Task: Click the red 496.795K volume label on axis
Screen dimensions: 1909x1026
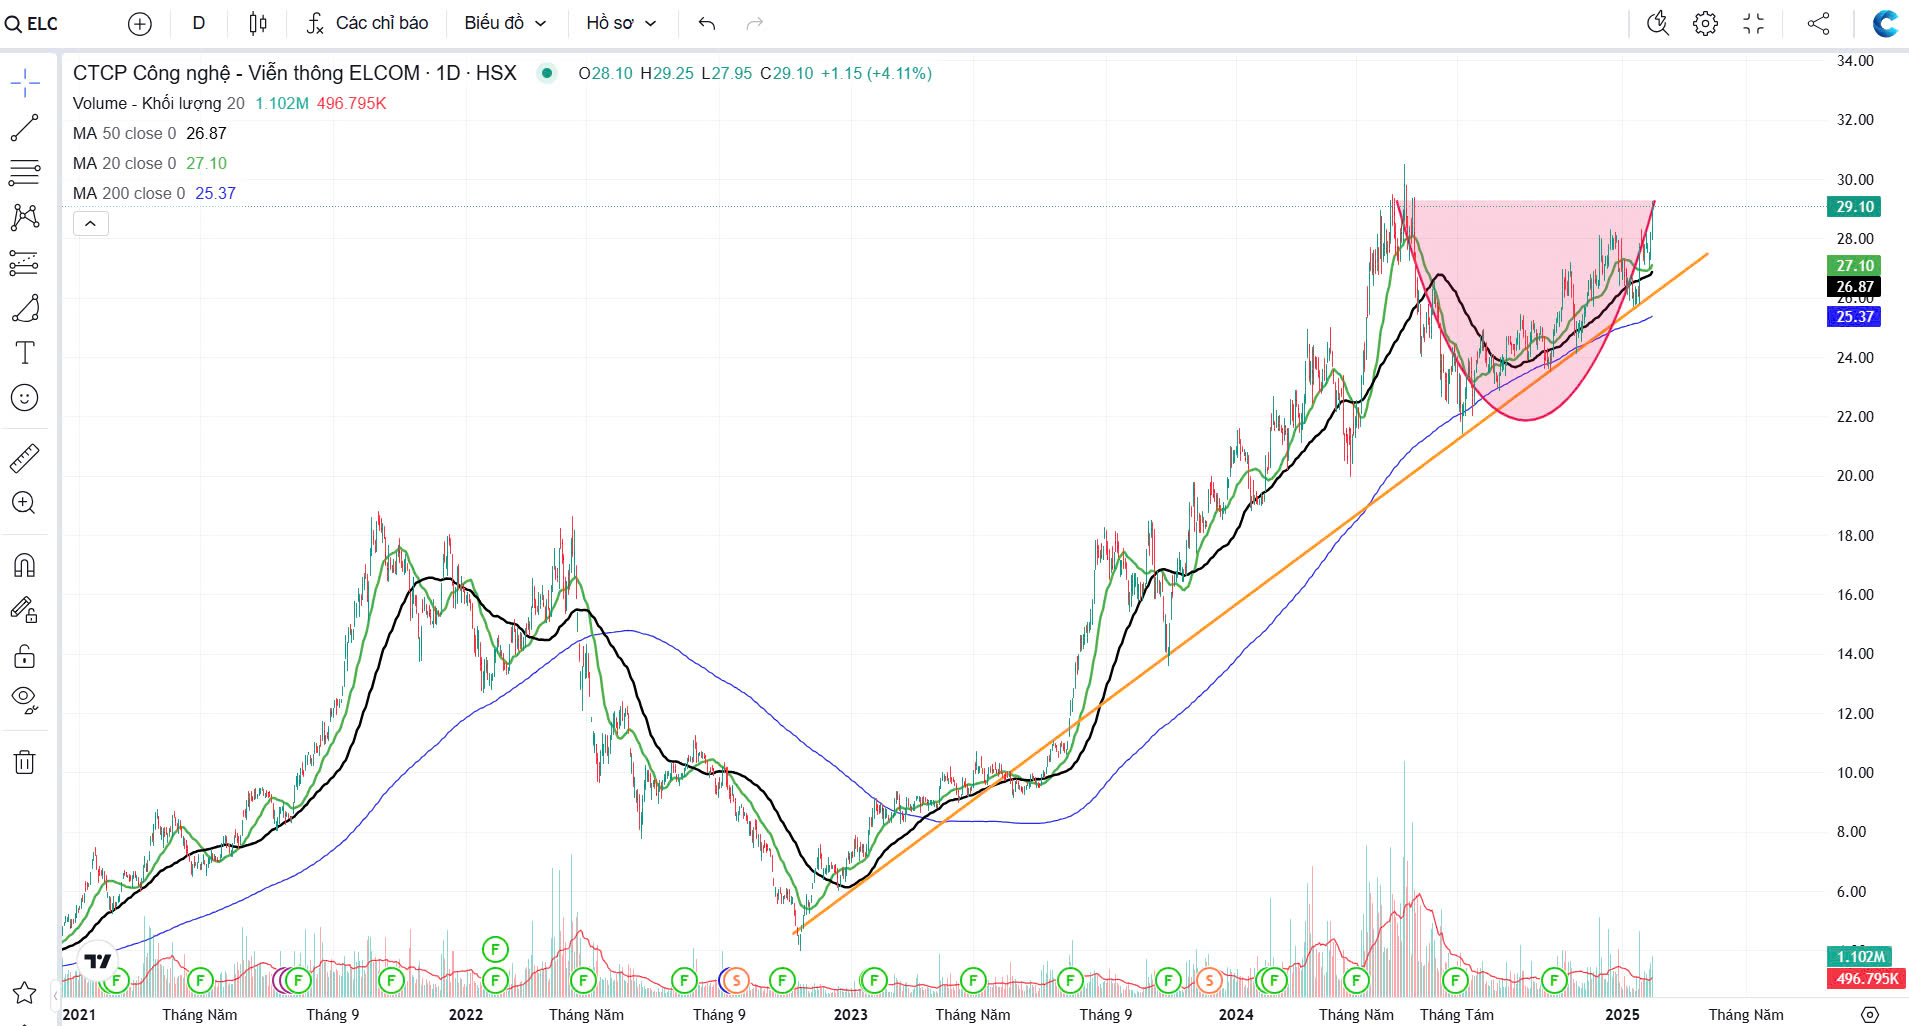Action: tap(1866, 979)
